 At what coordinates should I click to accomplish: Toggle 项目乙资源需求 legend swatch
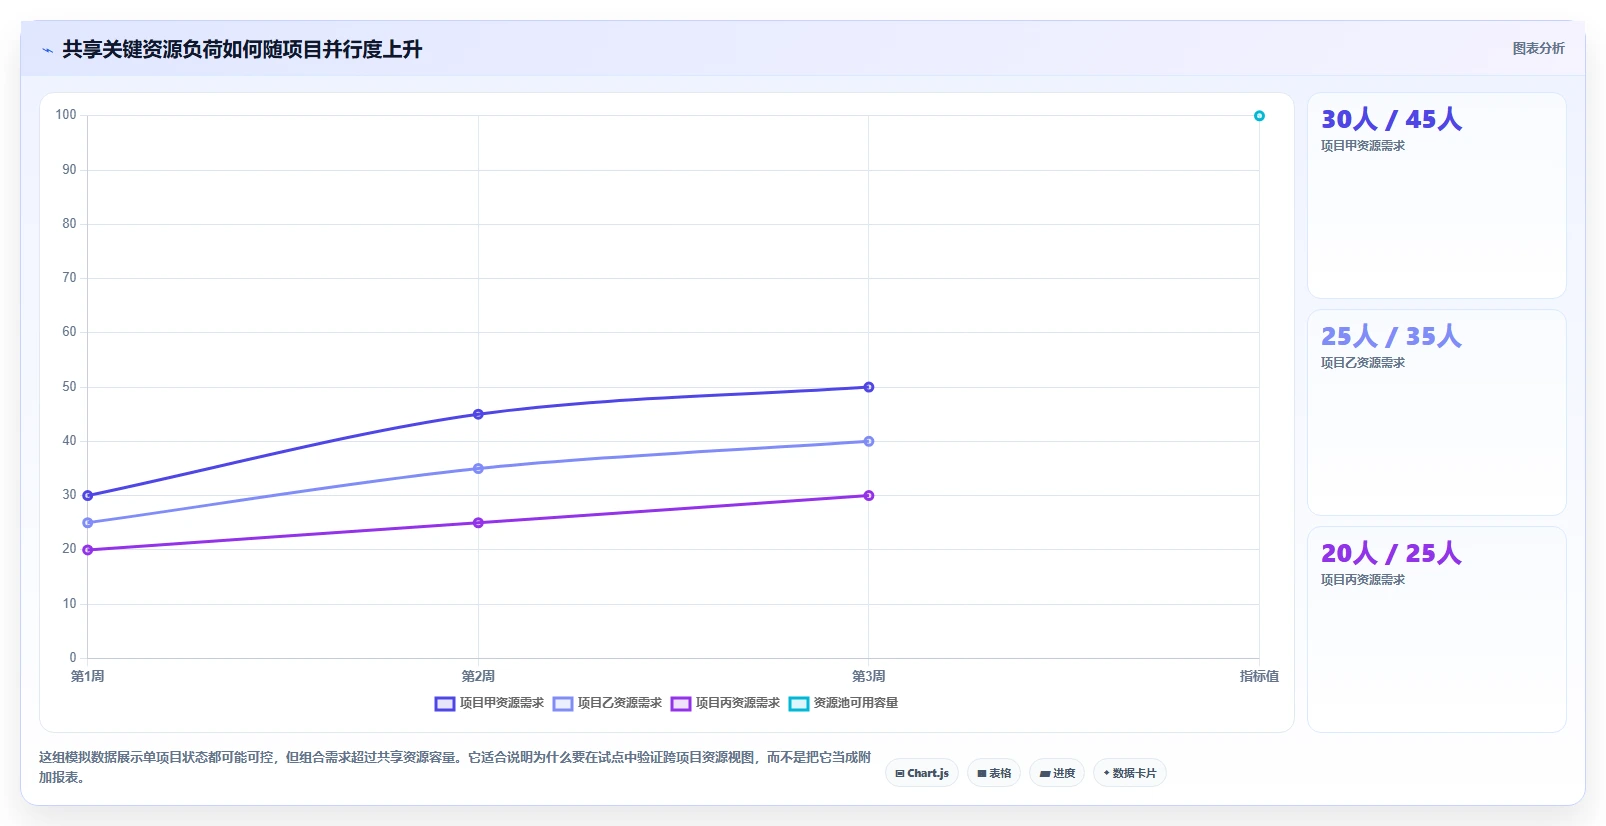(563, 704)
